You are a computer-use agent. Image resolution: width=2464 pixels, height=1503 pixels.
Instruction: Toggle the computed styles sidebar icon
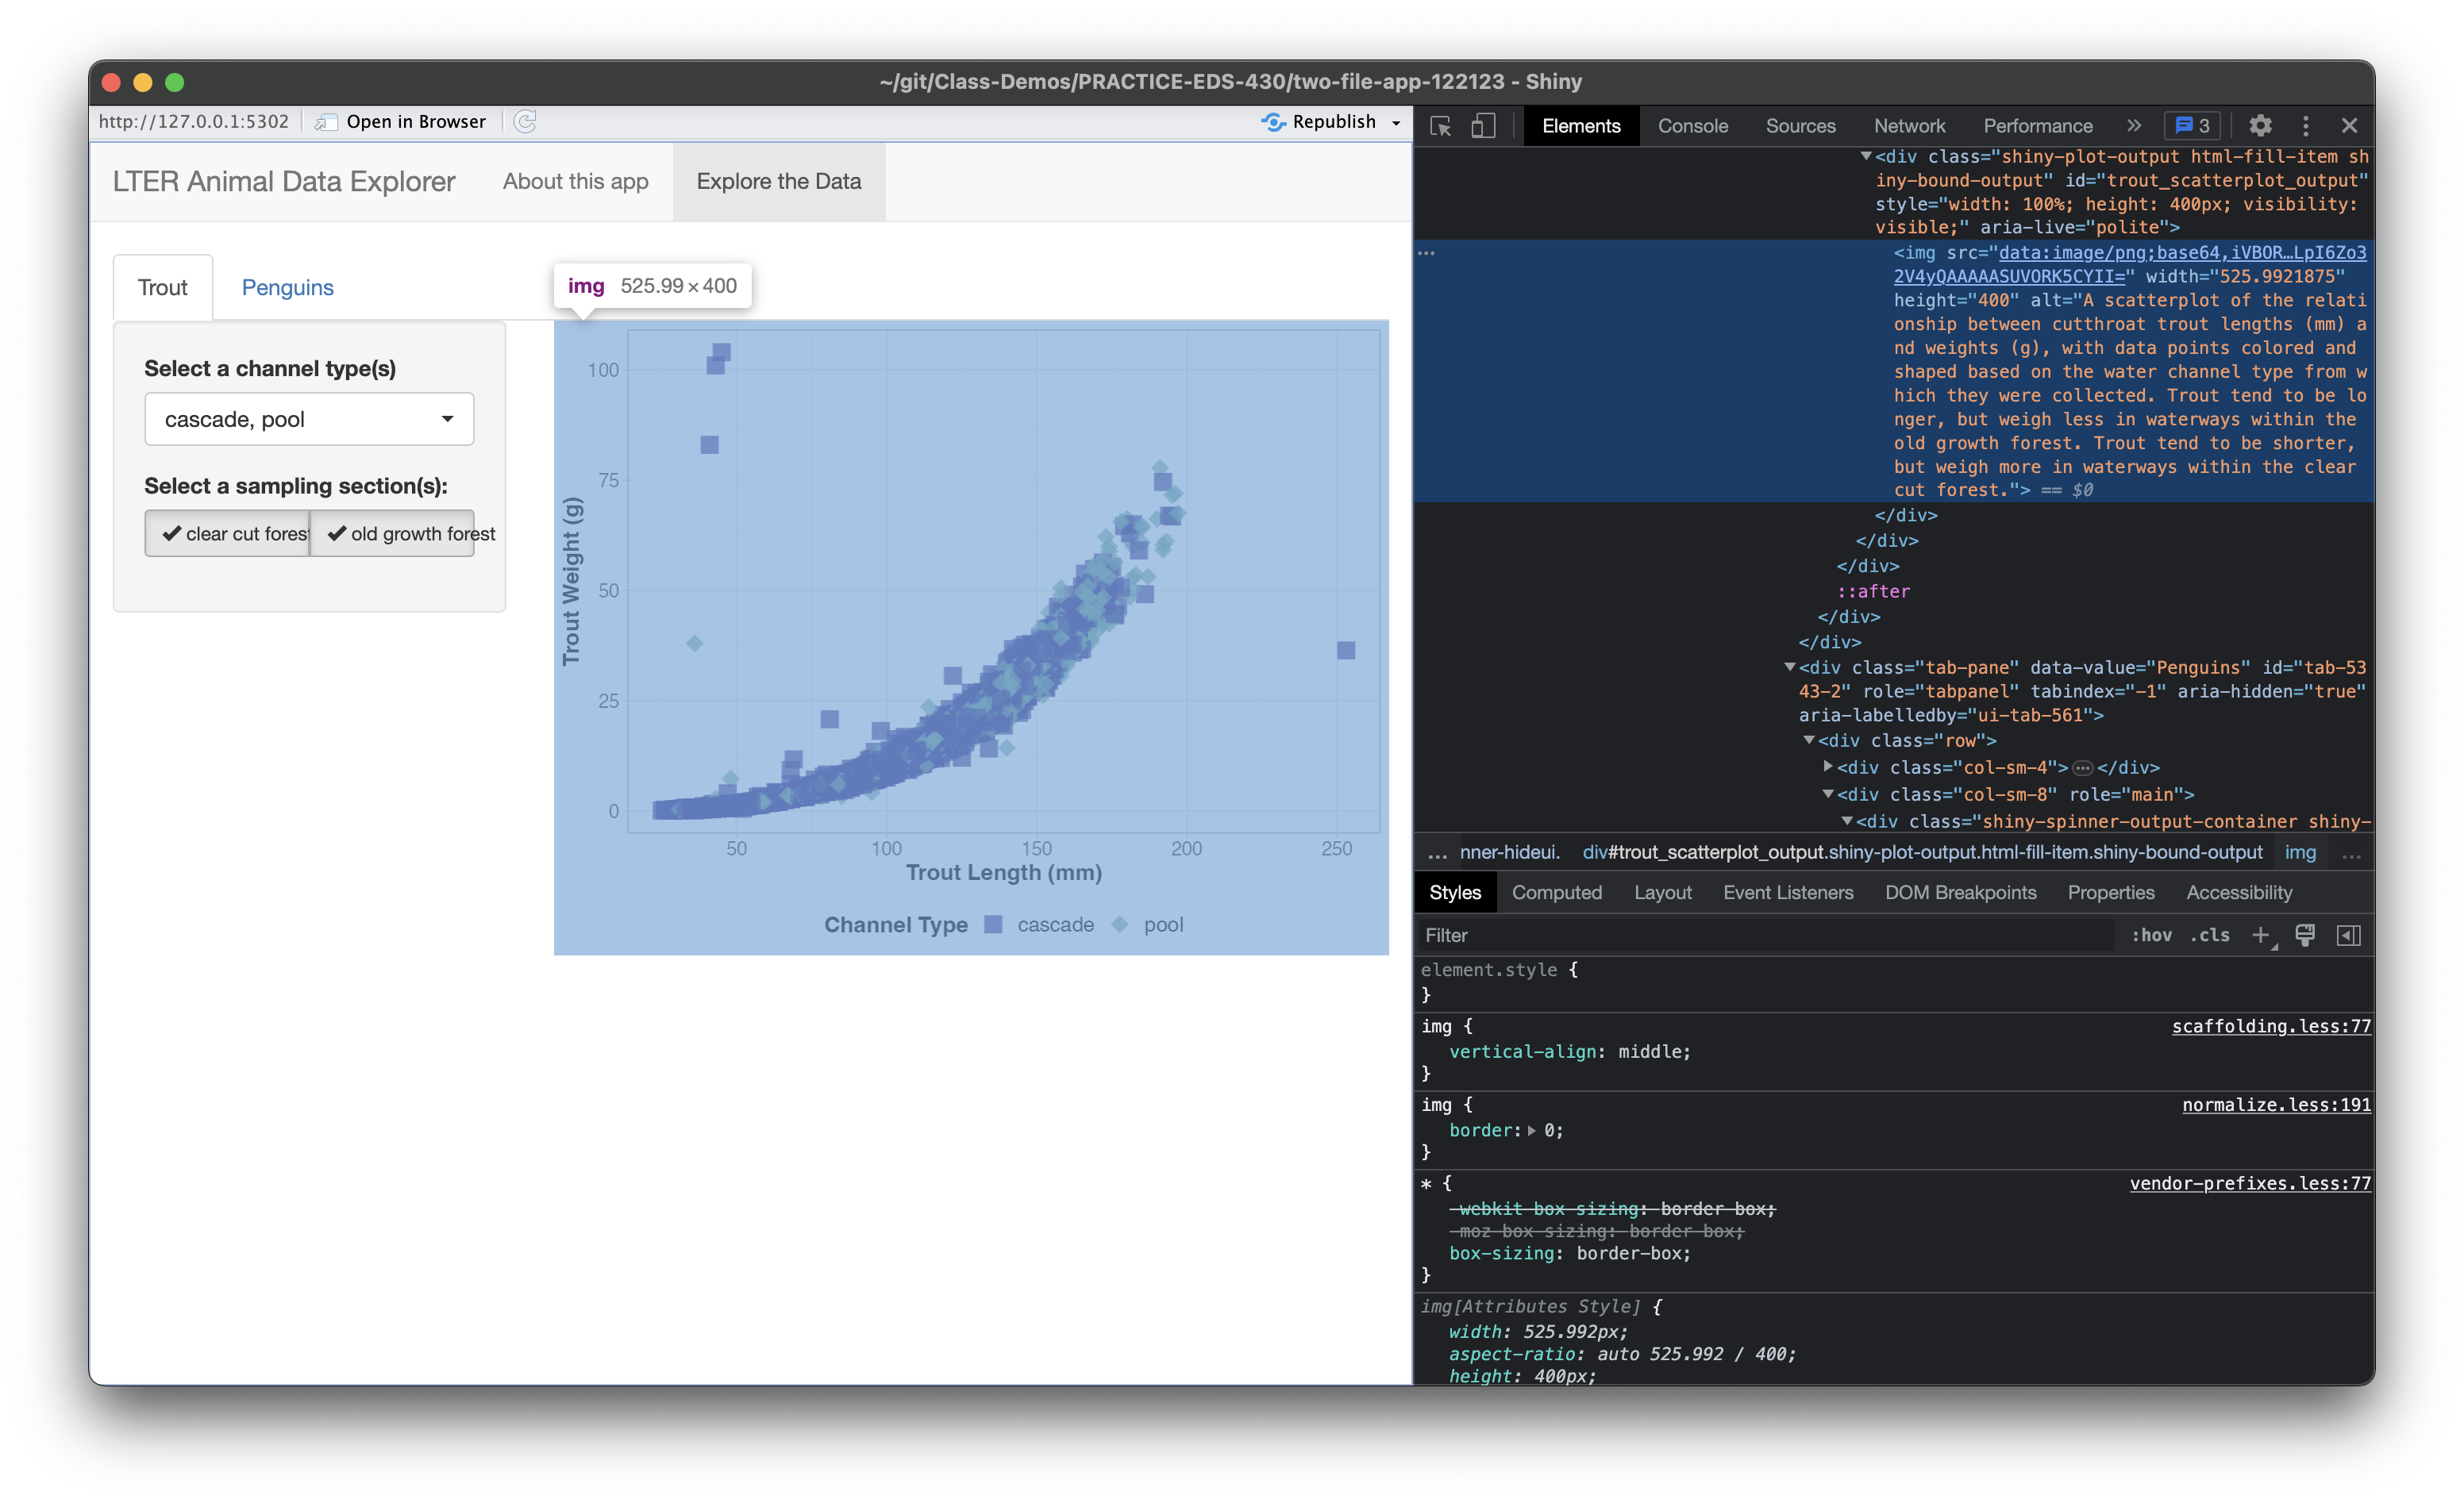(x=2348, y=935)
